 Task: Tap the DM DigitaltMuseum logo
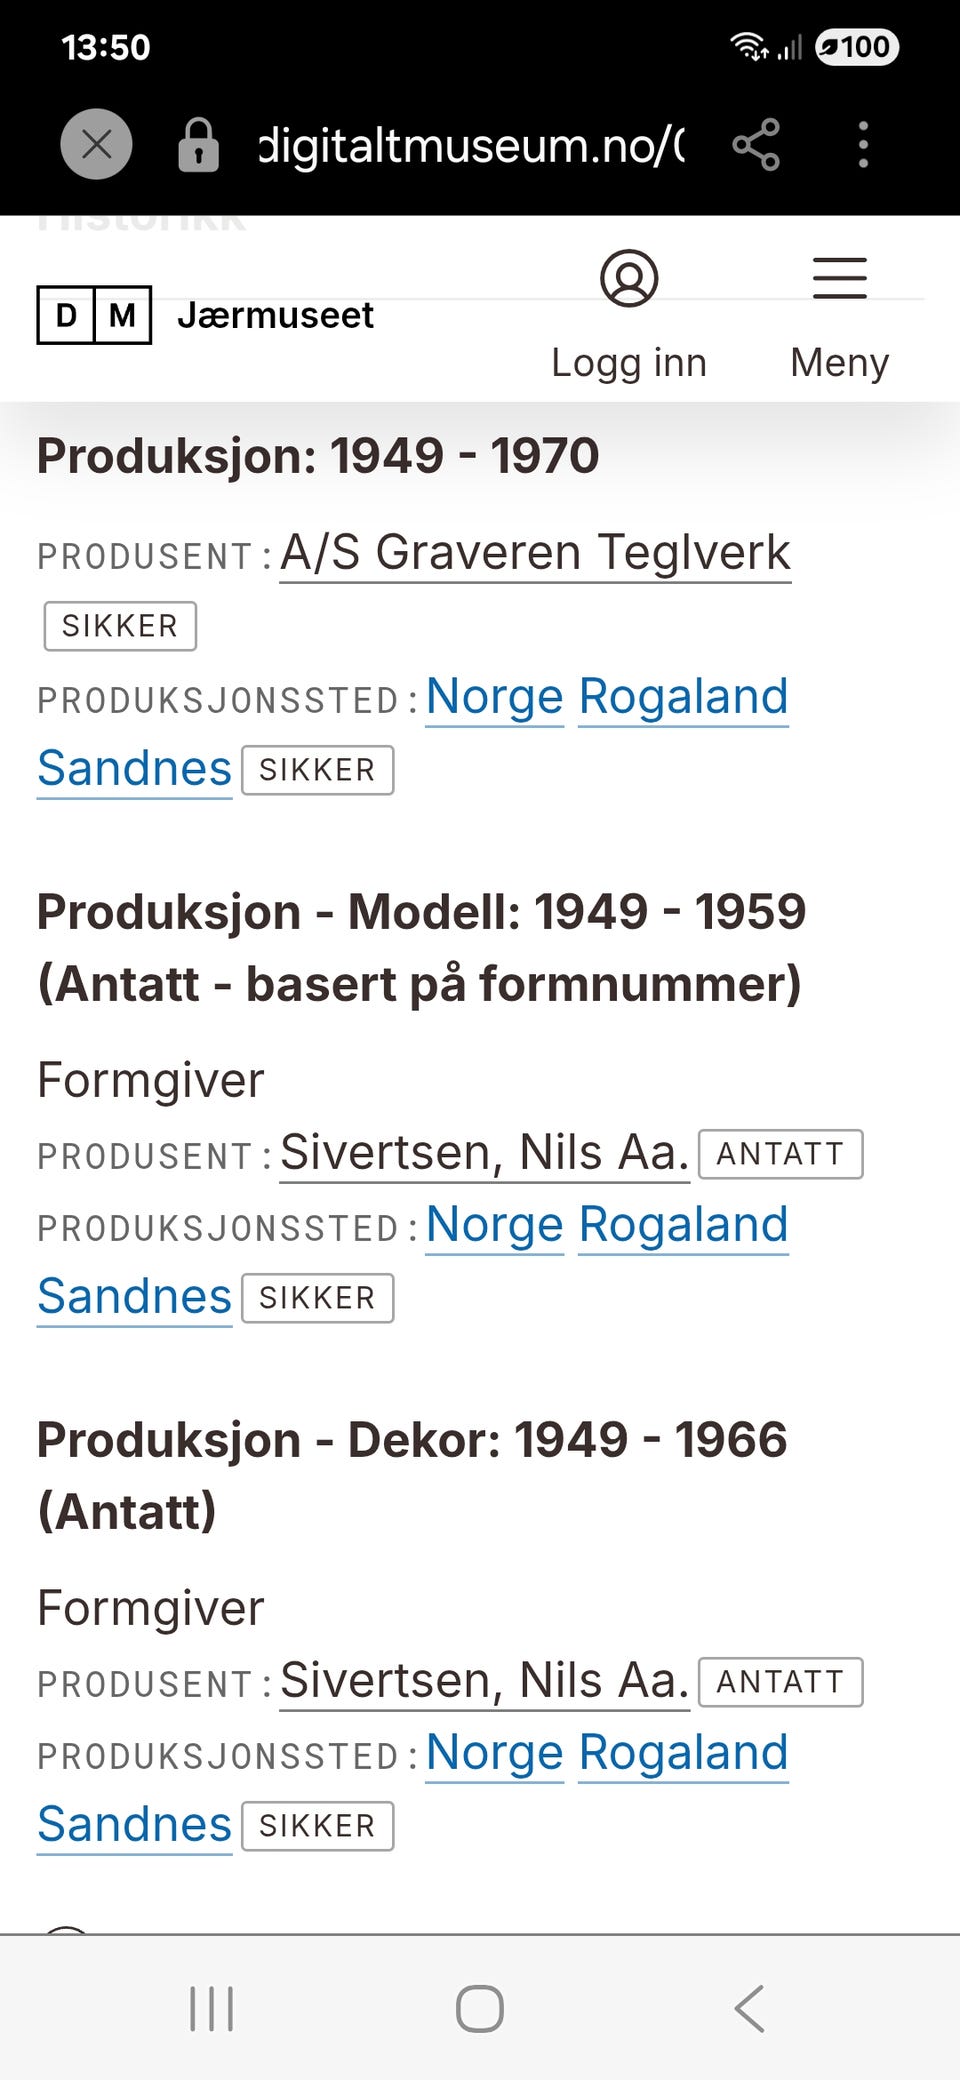click(94, 315)
